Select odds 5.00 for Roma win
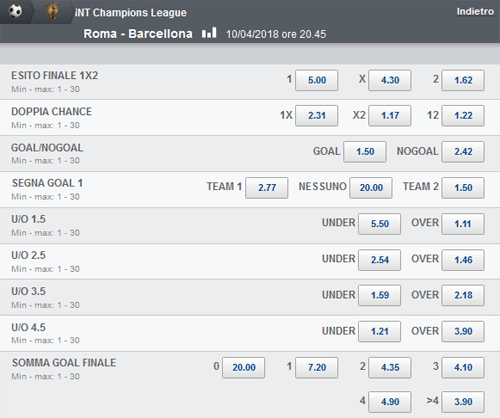500x418 pixels. coord(317,80)
